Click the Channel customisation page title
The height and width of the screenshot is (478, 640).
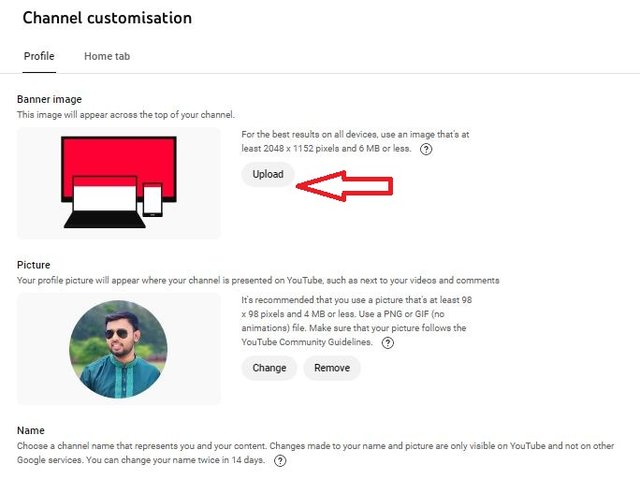107,18
